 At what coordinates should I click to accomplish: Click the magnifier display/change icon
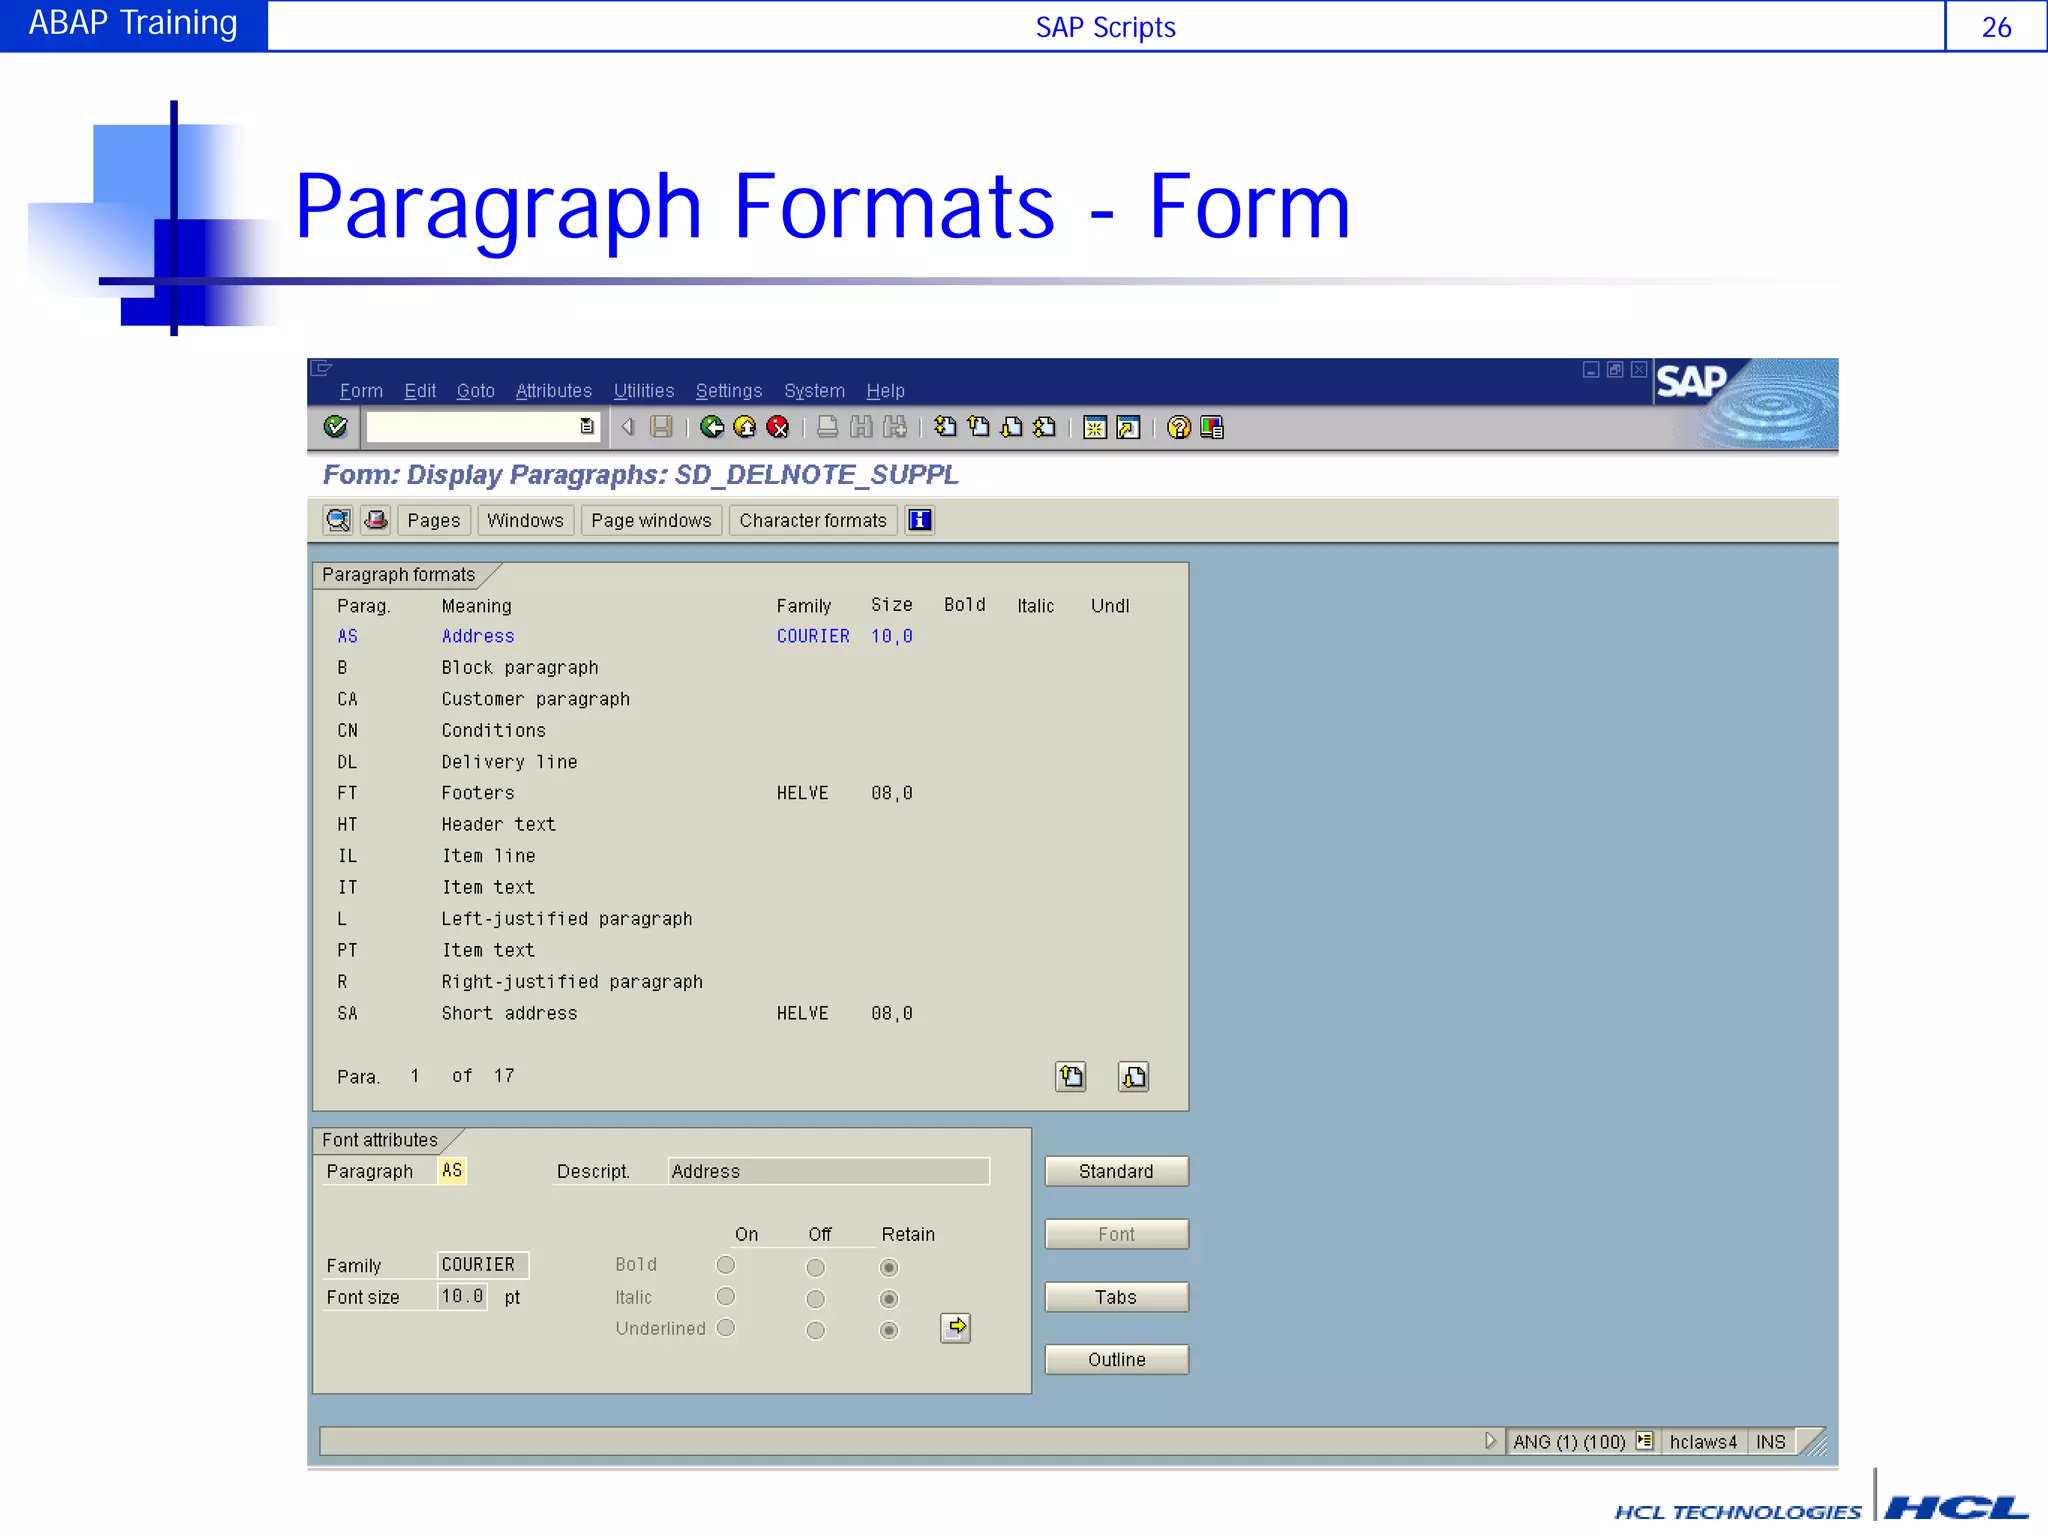click(338, 520)
